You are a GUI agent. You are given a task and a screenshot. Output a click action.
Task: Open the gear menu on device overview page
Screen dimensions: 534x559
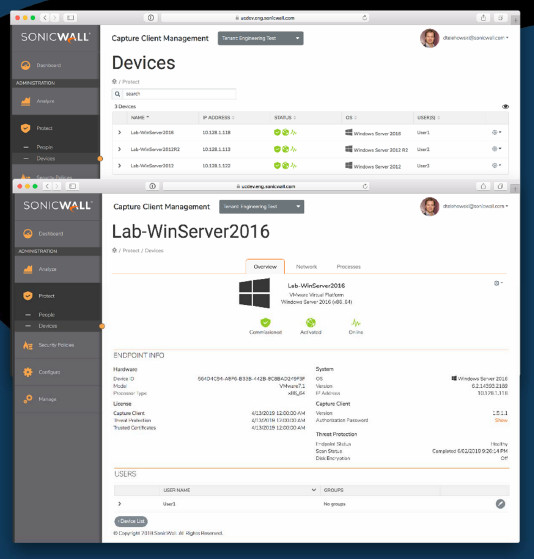(498, 283)
